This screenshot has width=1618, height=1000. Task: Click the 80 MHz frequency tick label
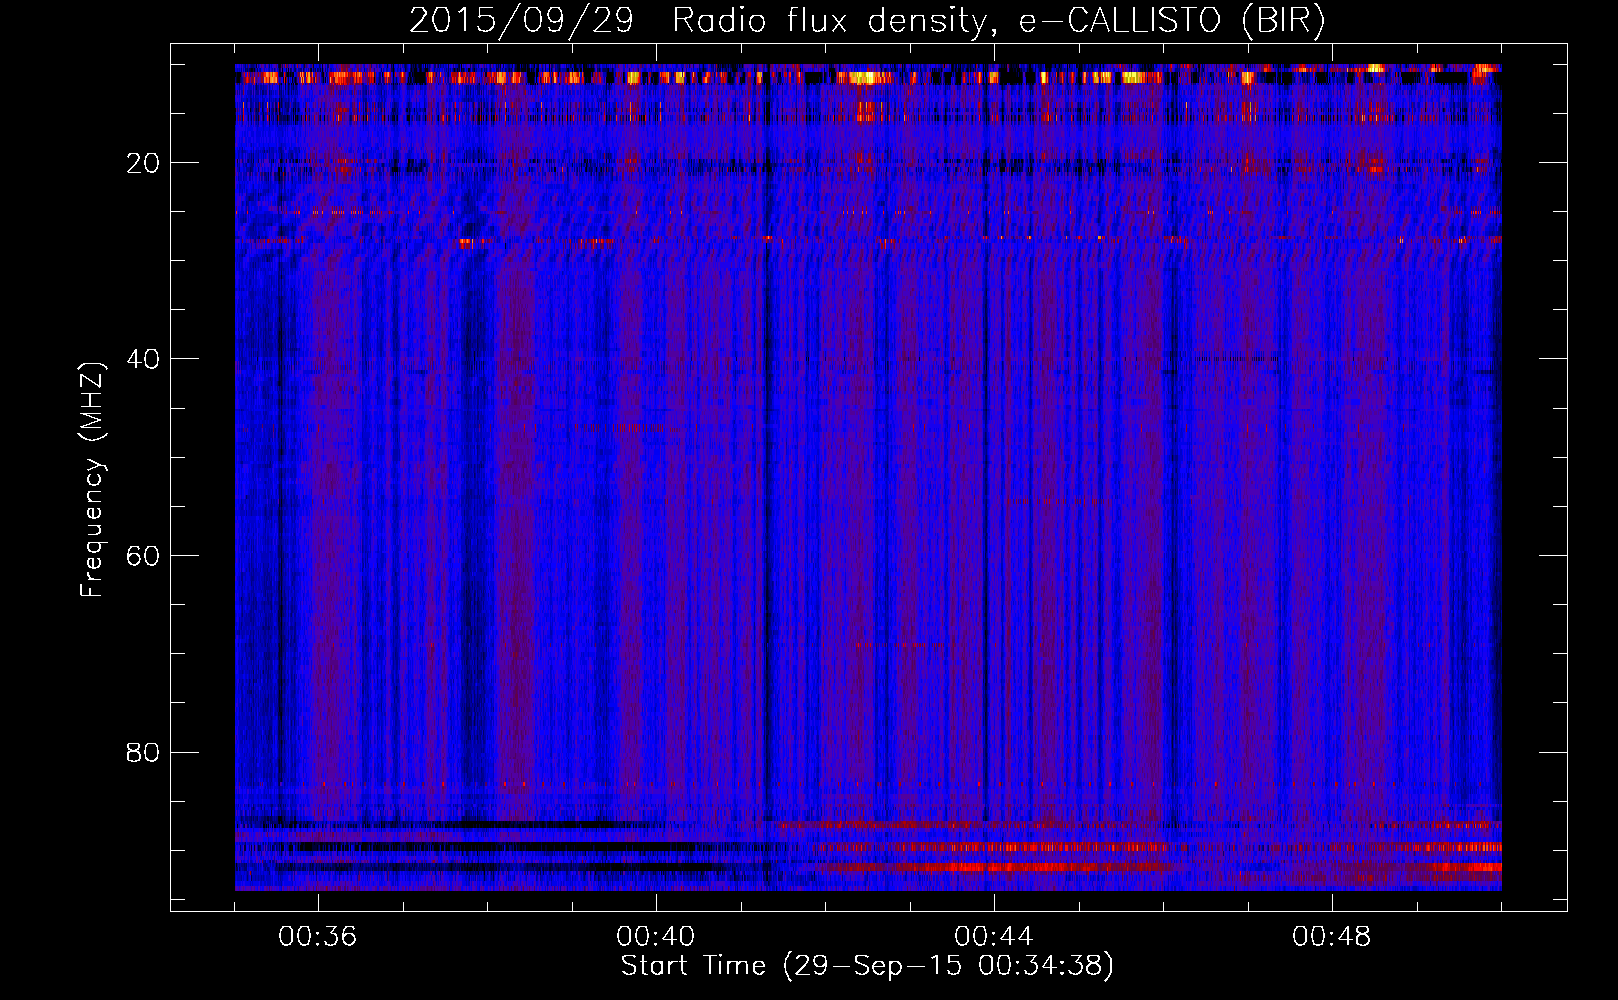pos(144,752)
